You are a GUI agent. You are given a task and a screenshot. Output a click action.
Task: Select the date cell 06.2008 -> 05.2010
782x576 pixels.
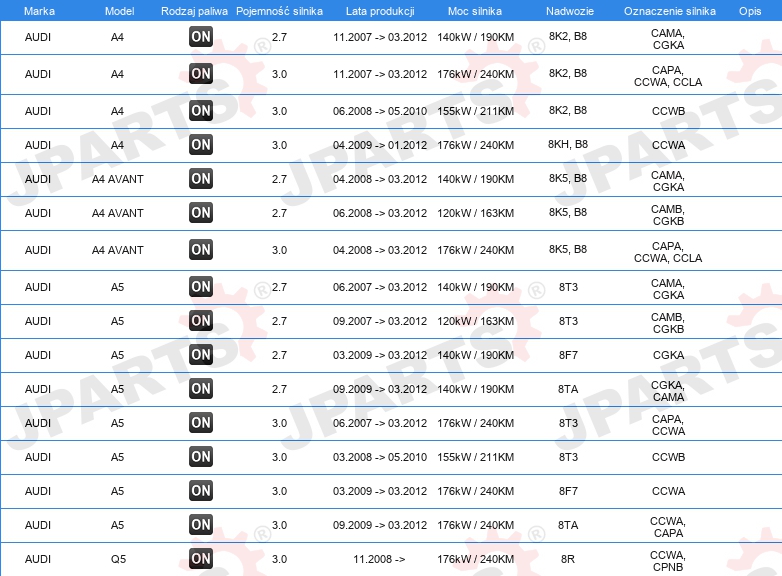[380, 111]
